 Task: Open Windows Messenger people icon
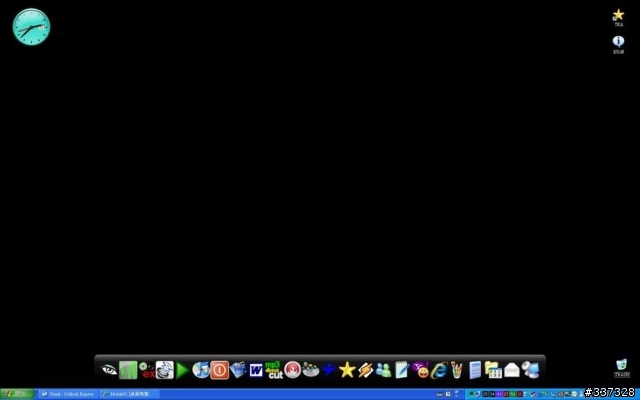[383, 370]
